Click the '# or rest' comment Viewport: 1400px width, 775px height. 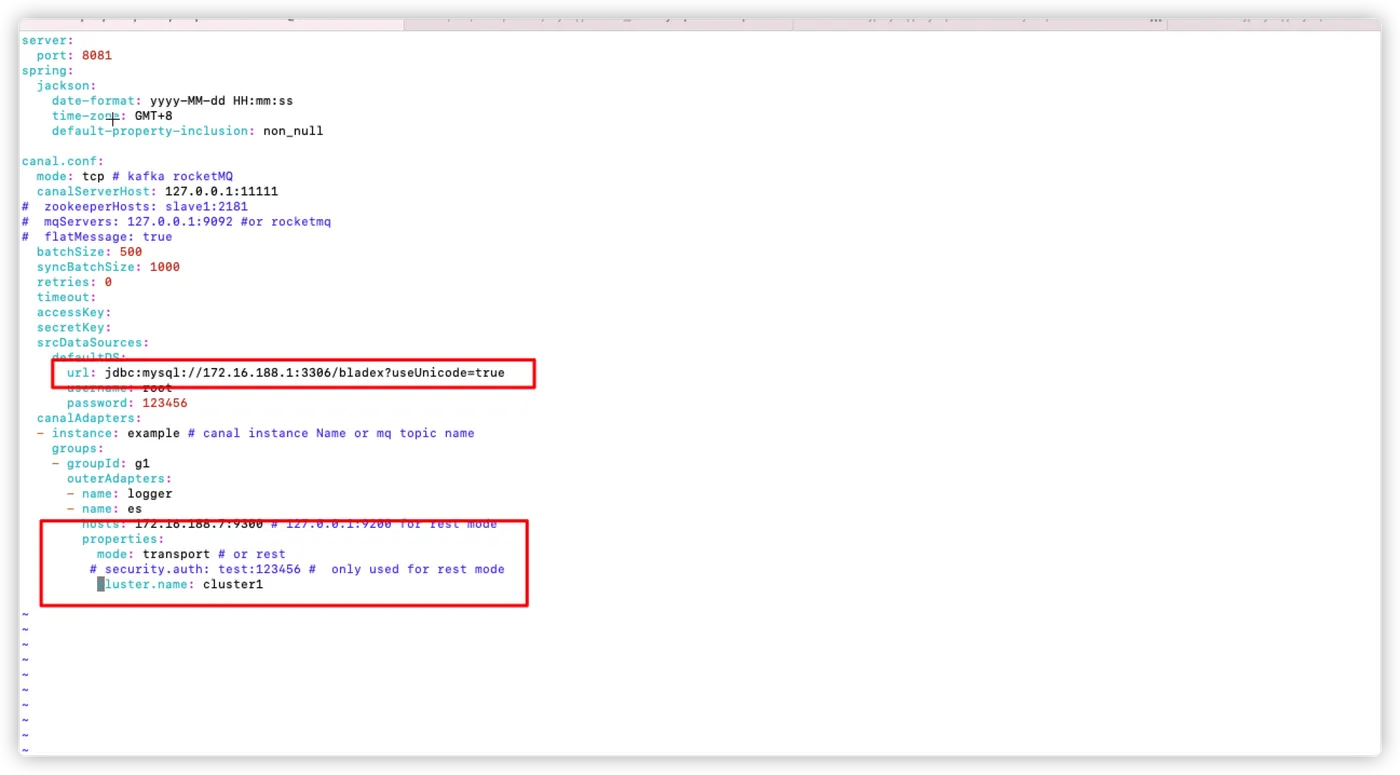(x=251, y=554)
